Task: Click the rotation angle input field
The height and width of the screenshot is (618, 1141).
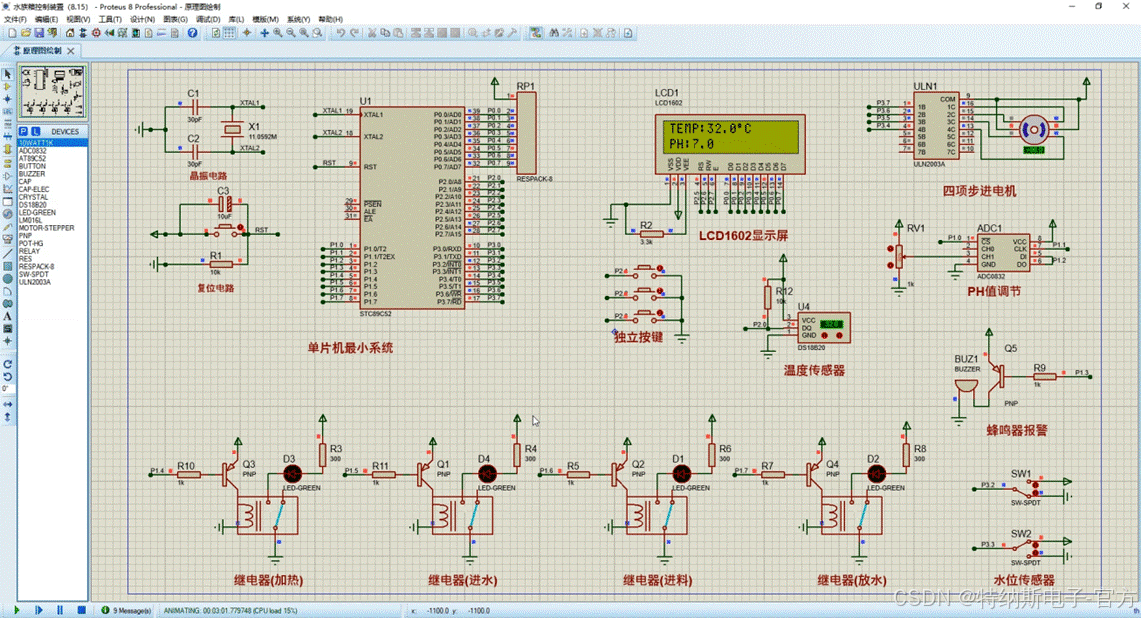Action: (x=7, y=389)
